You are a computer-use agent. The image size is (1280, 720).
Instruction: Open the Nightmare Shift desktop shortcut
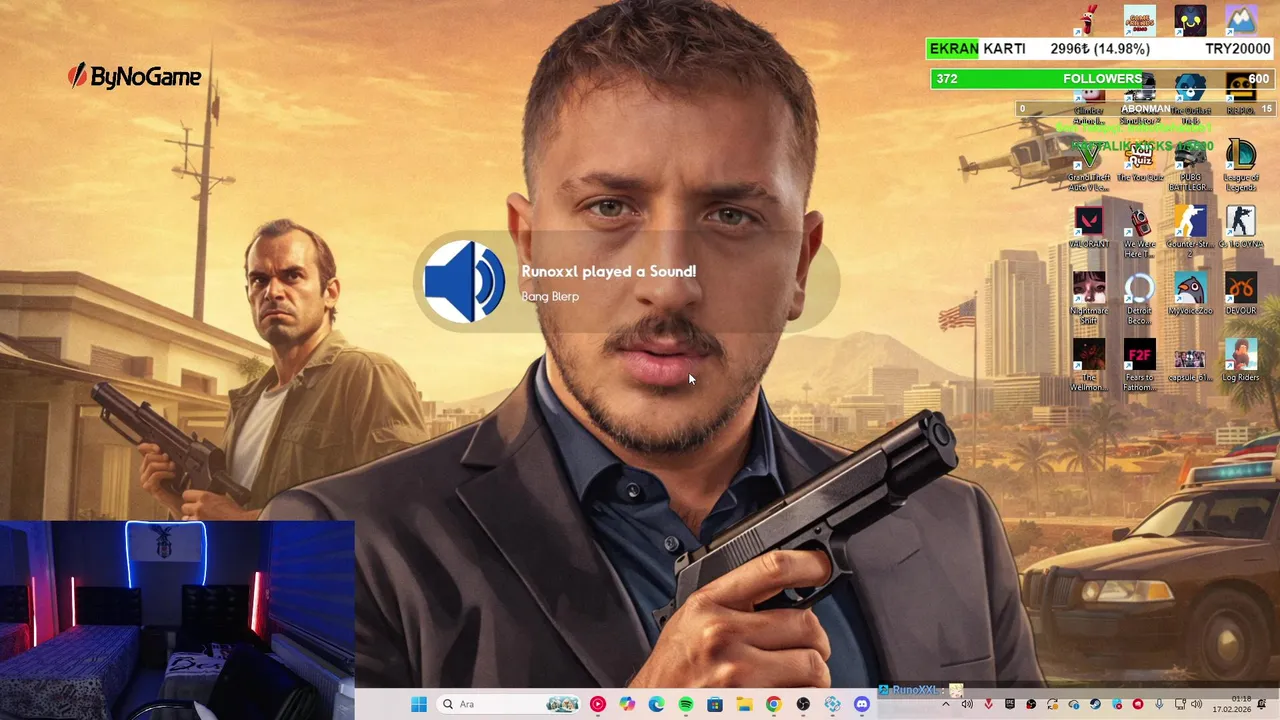tap(1089, 299)
